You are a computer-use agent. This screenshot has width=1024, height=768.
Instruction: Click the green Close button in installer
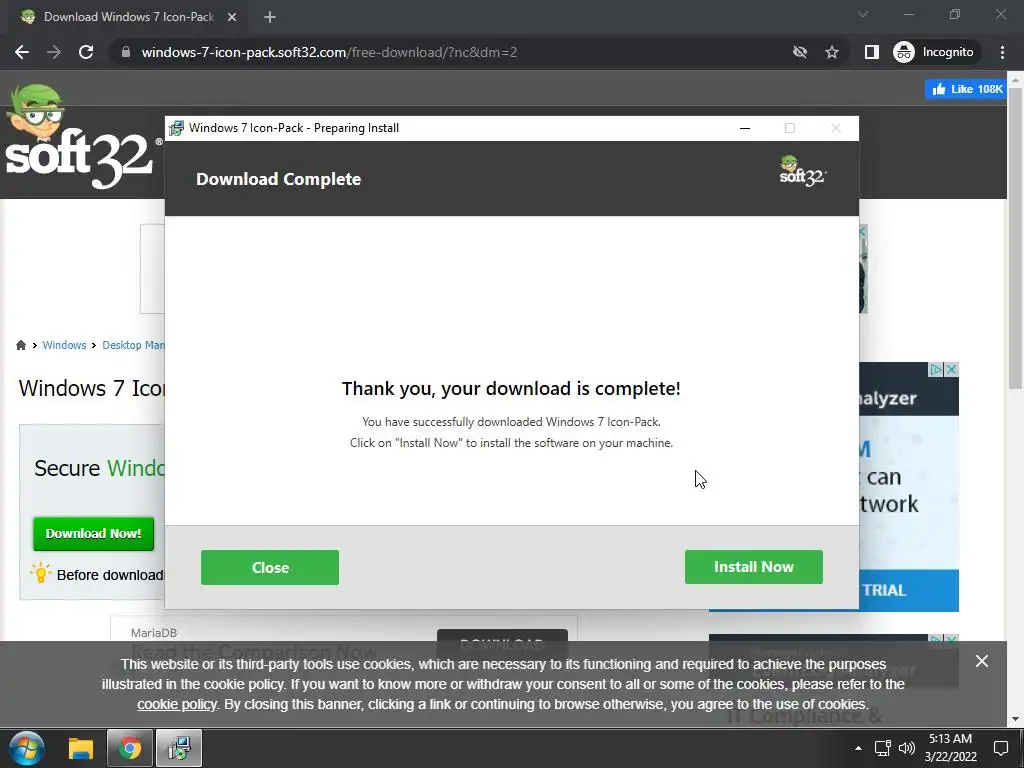[x=270, y=568]
